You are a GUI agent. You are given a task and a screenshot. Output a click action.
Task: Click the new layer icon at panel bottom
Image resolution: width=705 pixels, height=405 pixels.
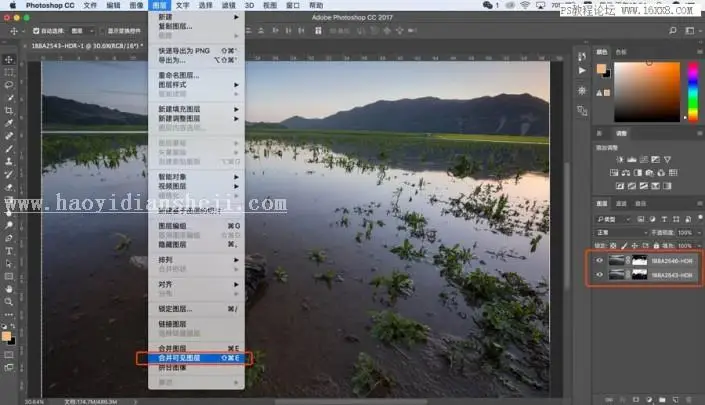click(x=675, y=400)
